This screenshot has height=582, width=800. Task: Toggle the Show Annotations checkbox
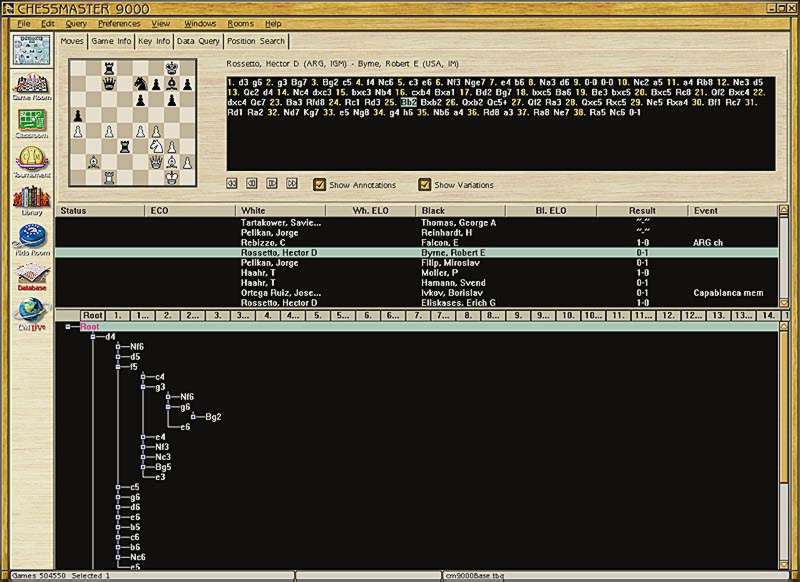319,184
